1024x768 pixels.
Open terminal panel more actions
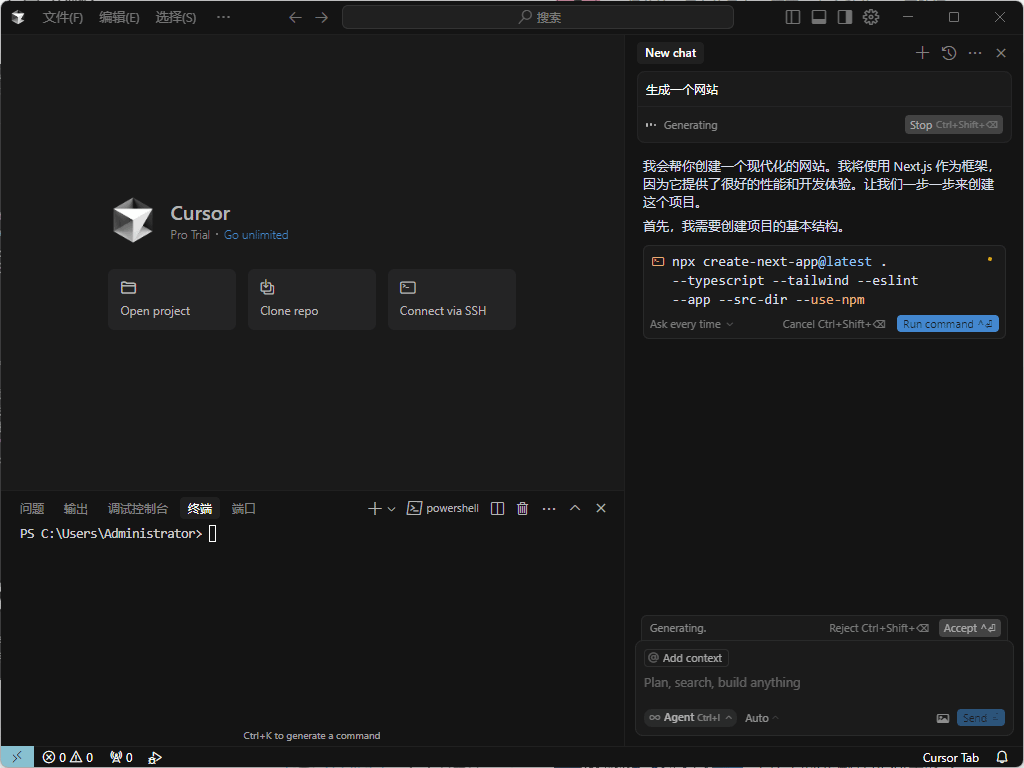point(549,509)
